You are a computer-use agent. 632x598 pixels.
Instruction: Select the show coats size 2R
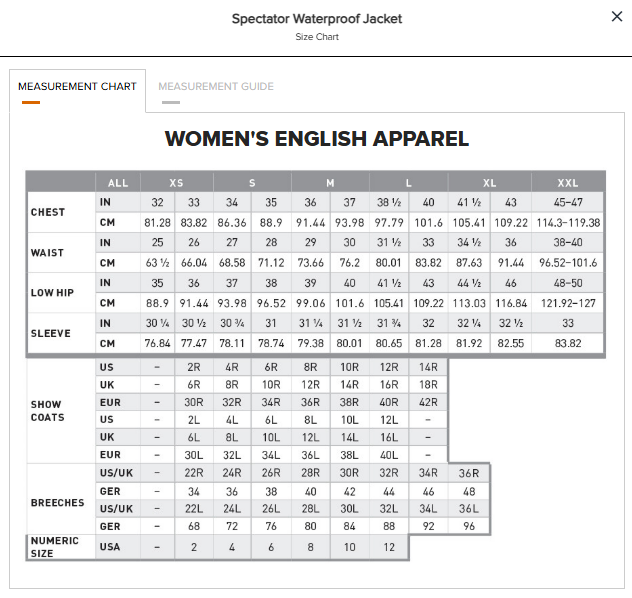pos(194,368)
